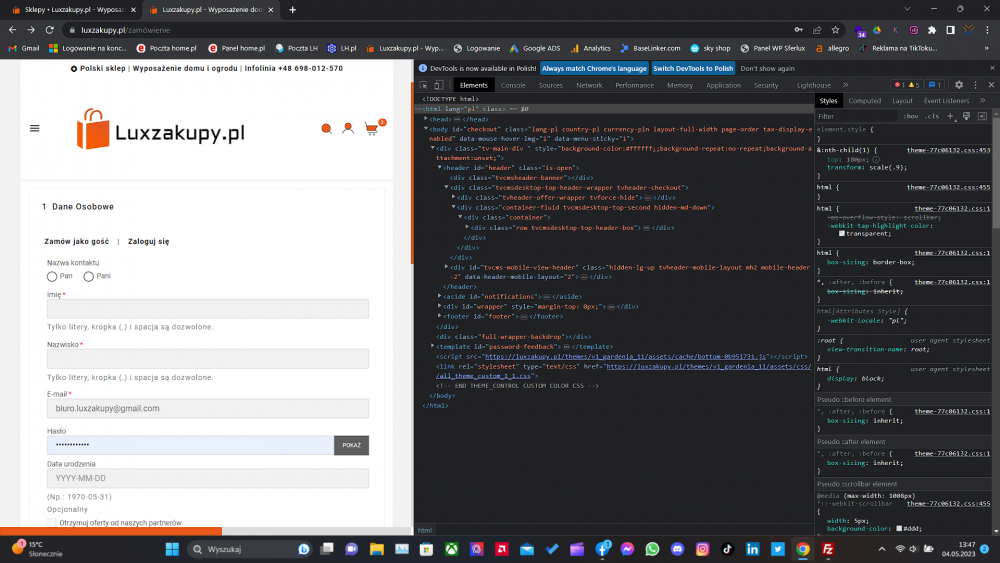Click the POKAŻ password reveal button
The width and height of the screenshot is (1000, 563).
351,445
